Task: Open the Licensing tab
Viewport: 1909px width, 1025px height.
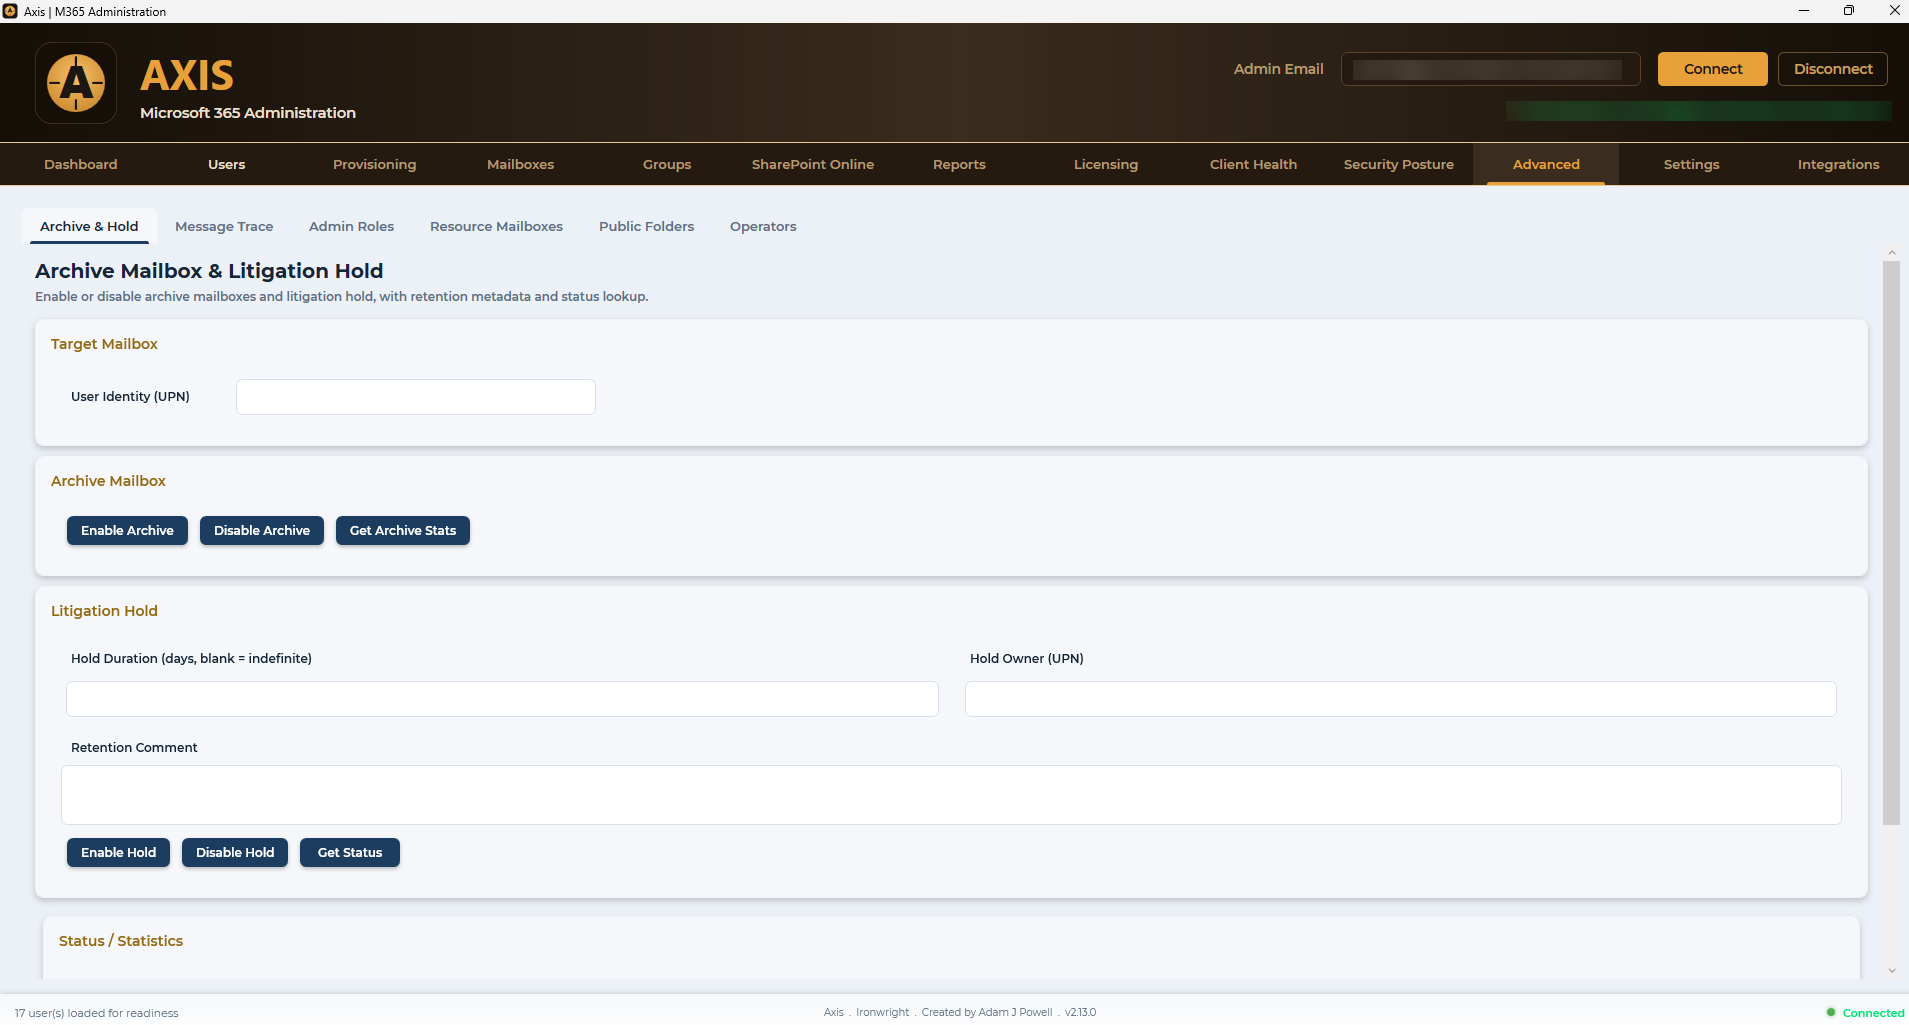Action: [1106, 164]
